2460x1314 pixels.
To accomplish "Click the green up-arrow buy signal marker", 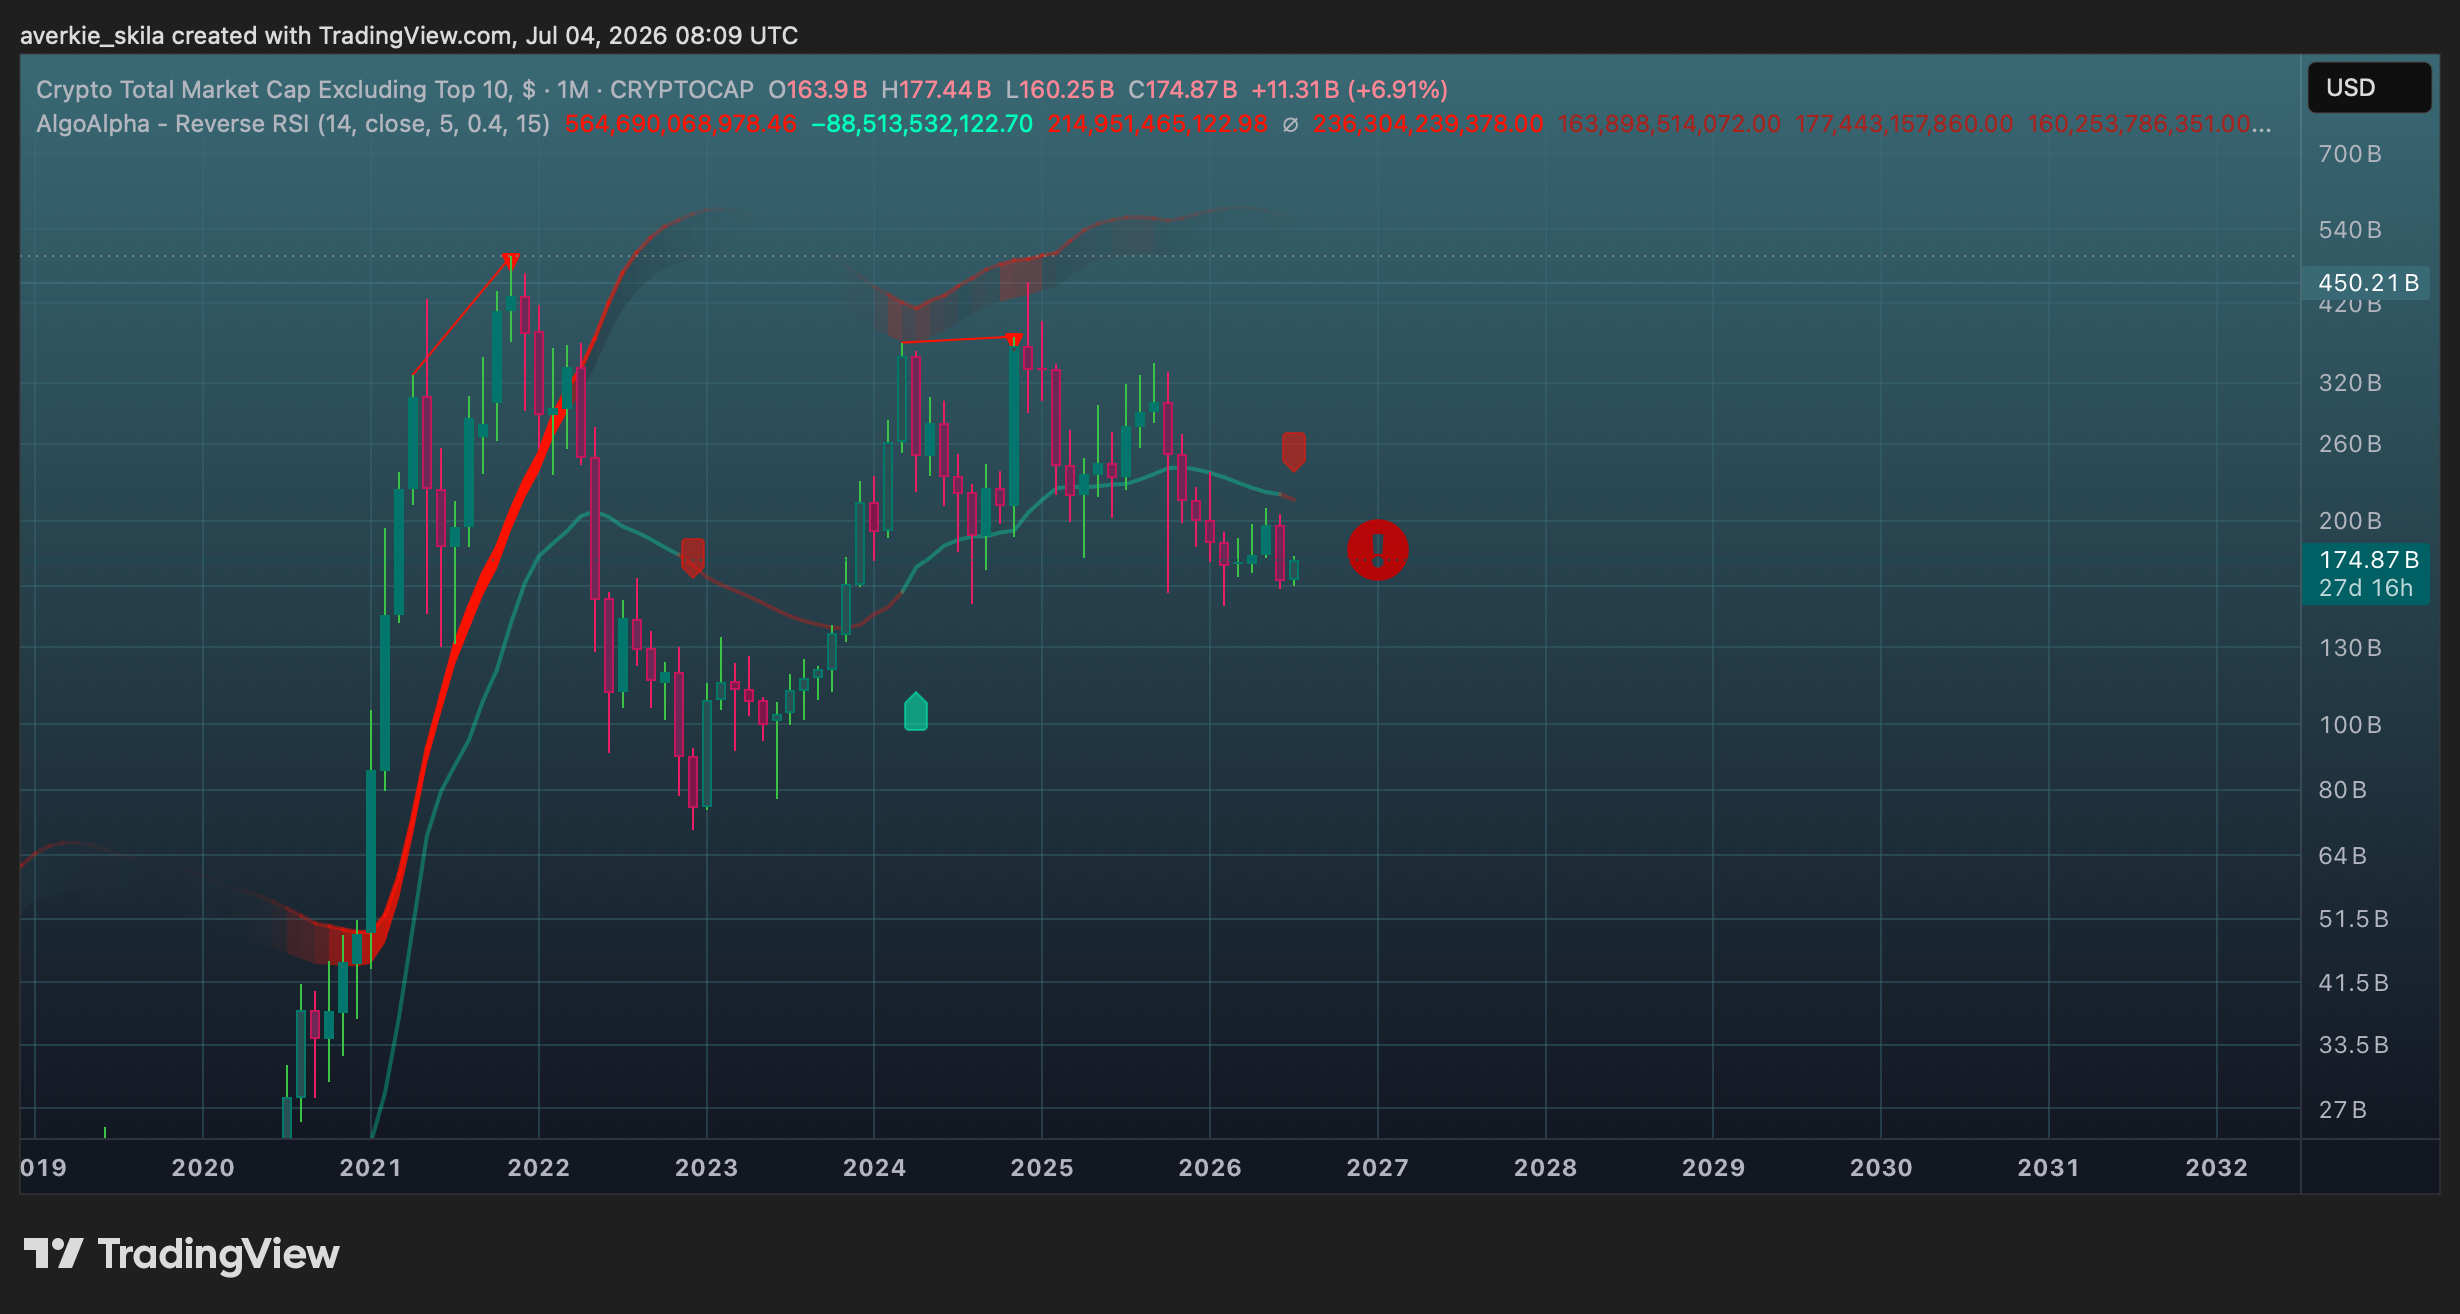I will pyautogui.click(x=915, y=711).
